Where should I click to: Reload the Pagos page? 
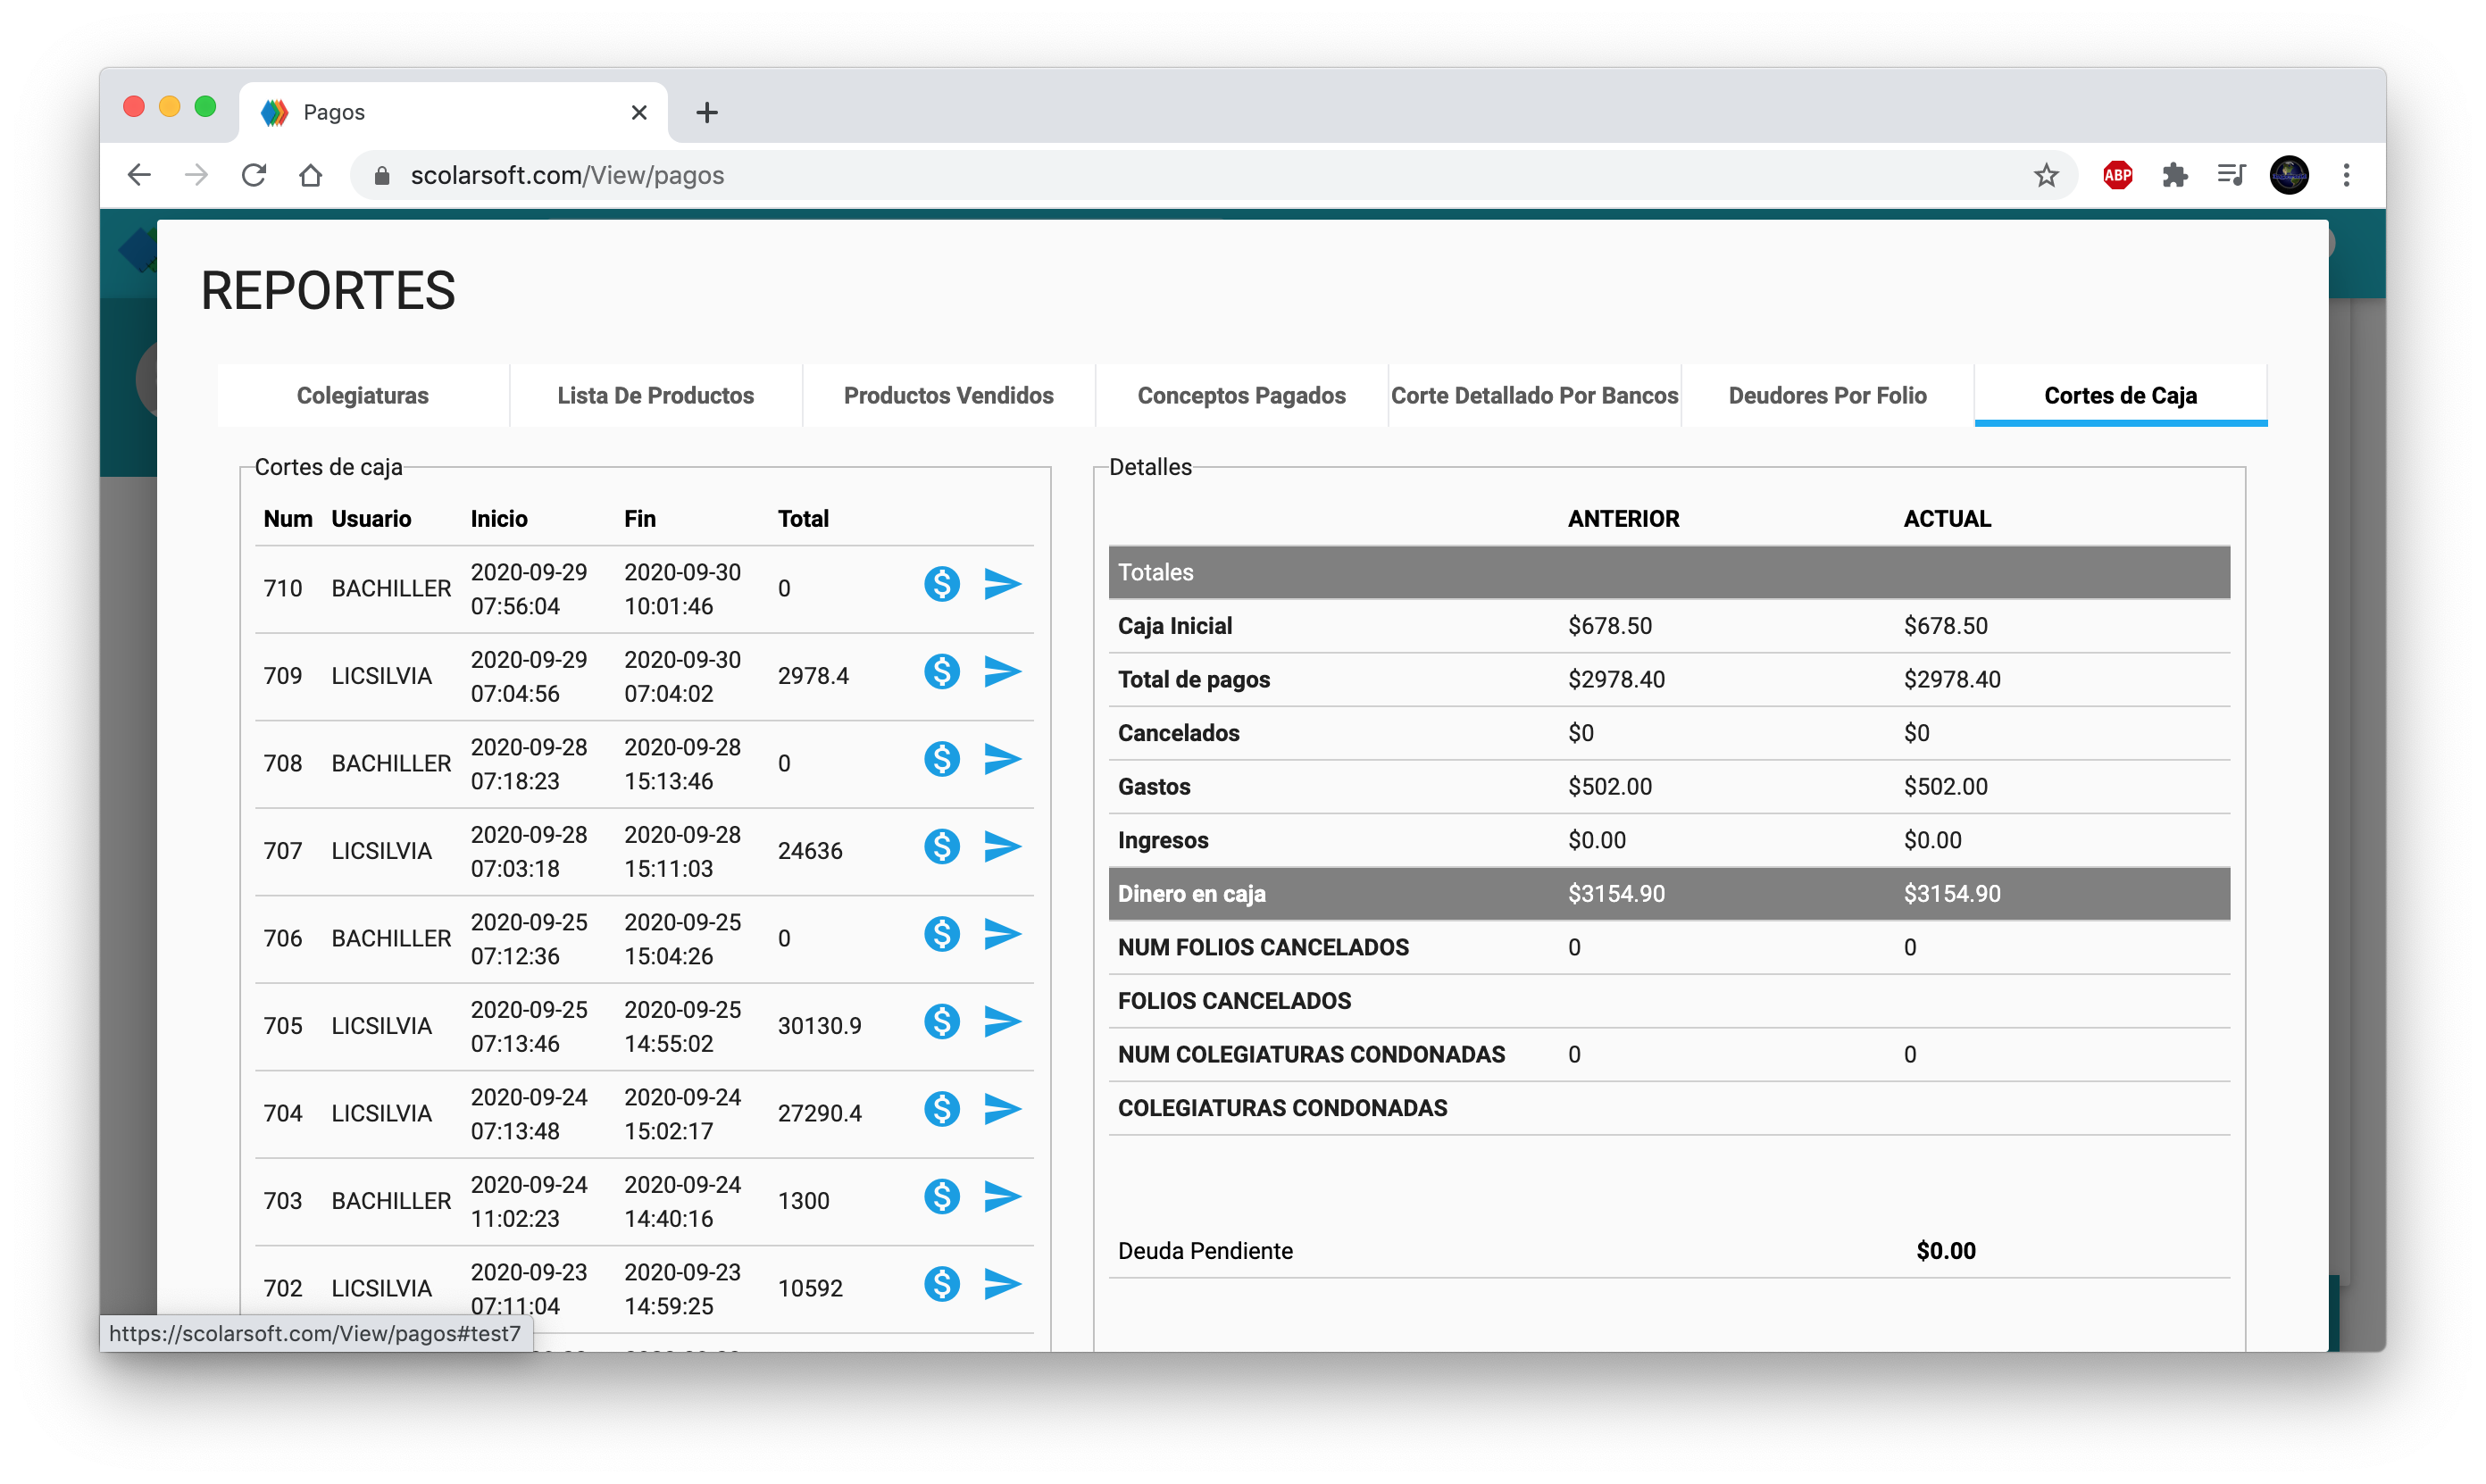coord(254,176)
